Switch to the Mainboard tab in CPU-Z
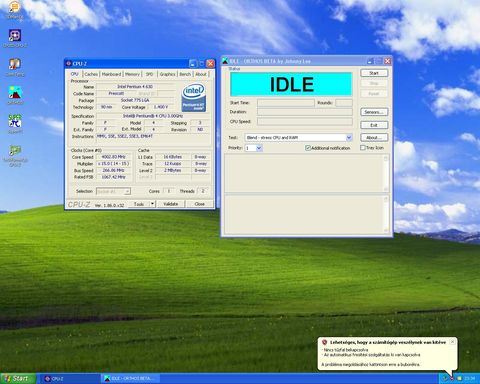This screenshot has width=480, height=384. pos(111,74)
